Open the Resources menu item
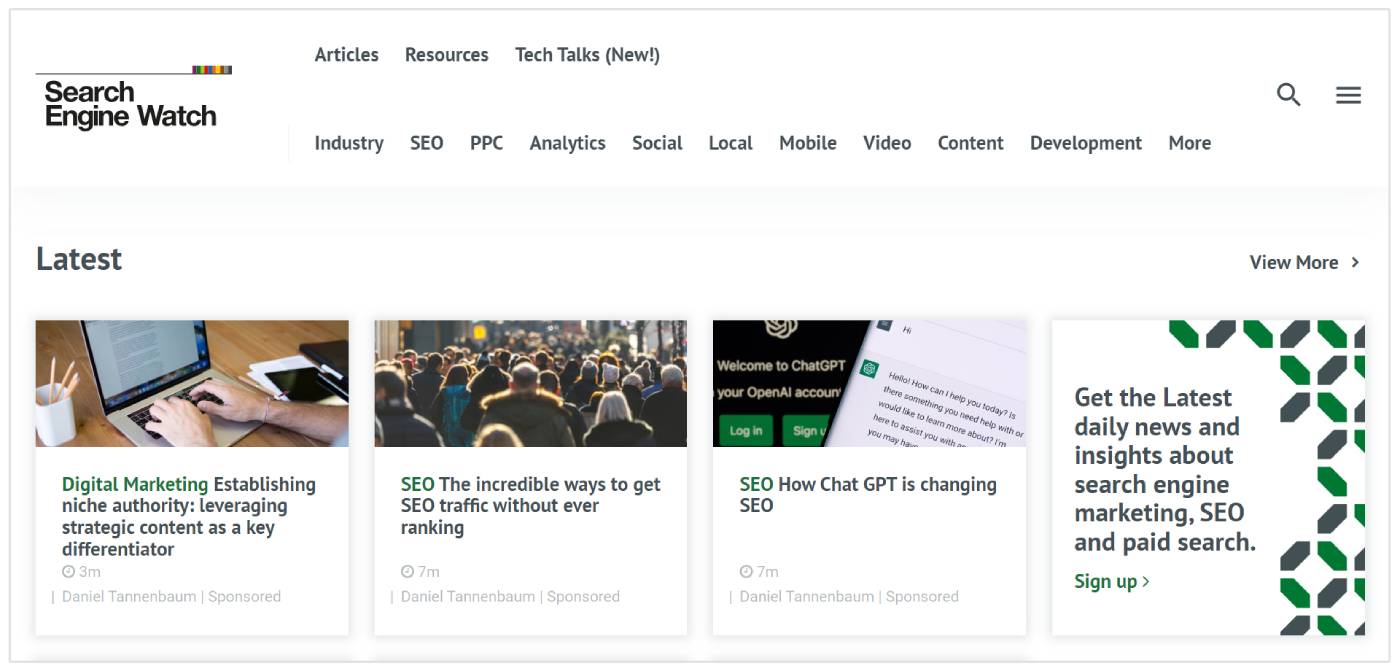 pos(446,55)
